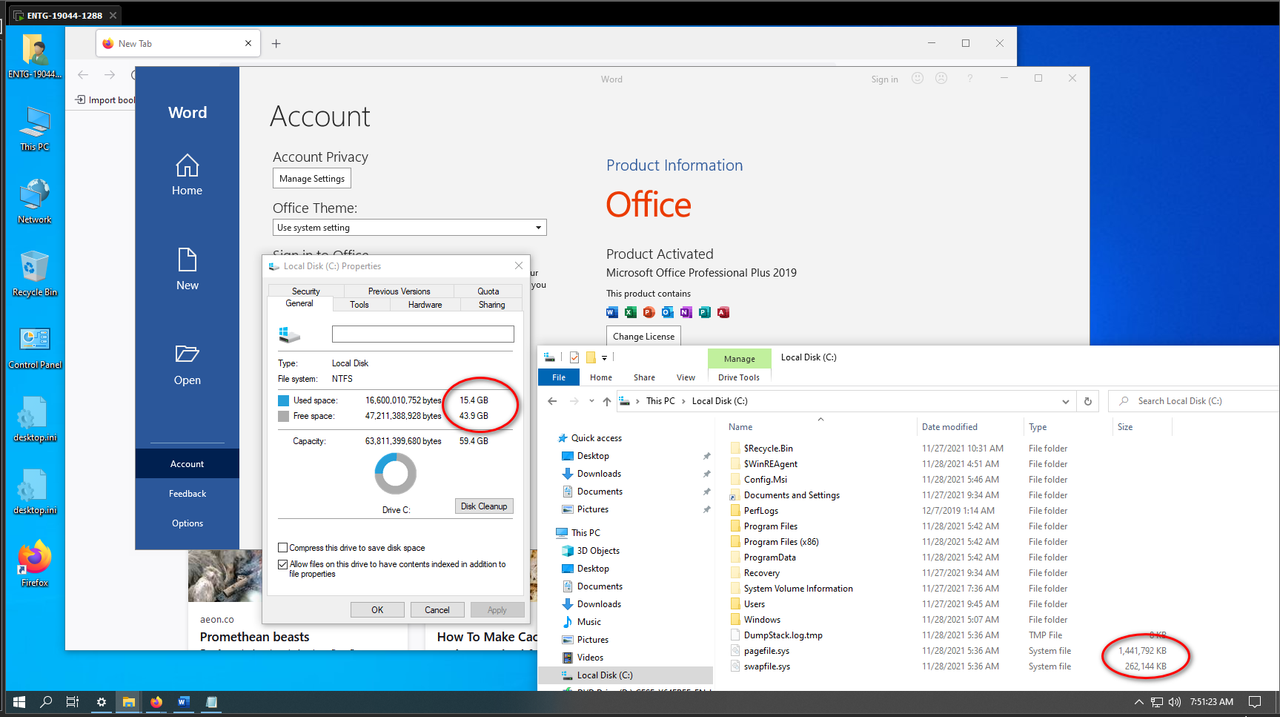Select 3D Objects in Explorer navigation pane
Viewport: 1280px width, 717px height.
pyautogui.click(x=598, y=551)
